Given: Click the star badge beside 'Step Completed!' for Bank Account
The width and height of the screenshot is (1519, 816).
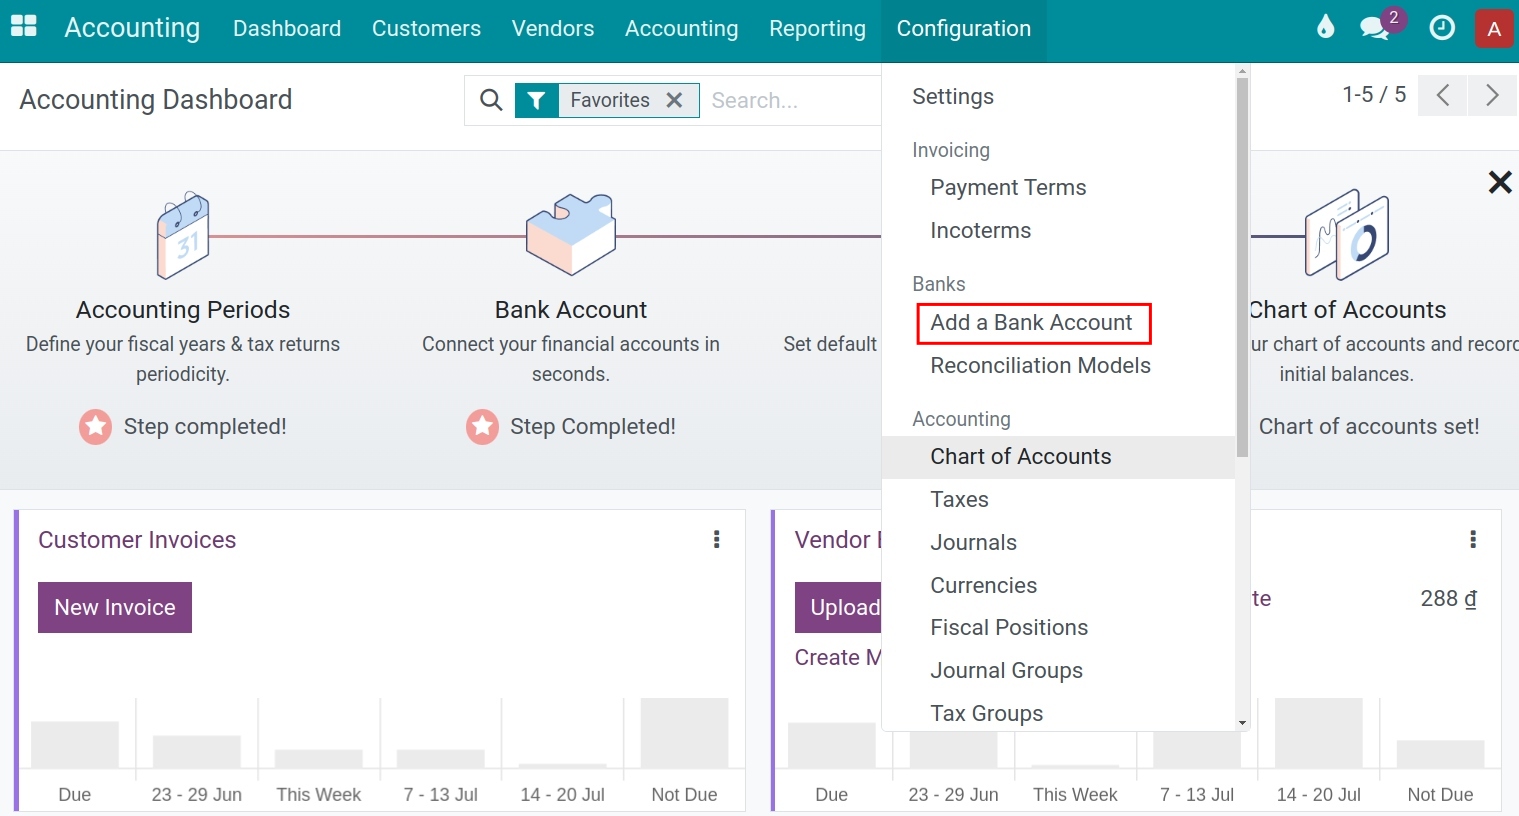Looking at the screenshot, I should pos(482,427).
